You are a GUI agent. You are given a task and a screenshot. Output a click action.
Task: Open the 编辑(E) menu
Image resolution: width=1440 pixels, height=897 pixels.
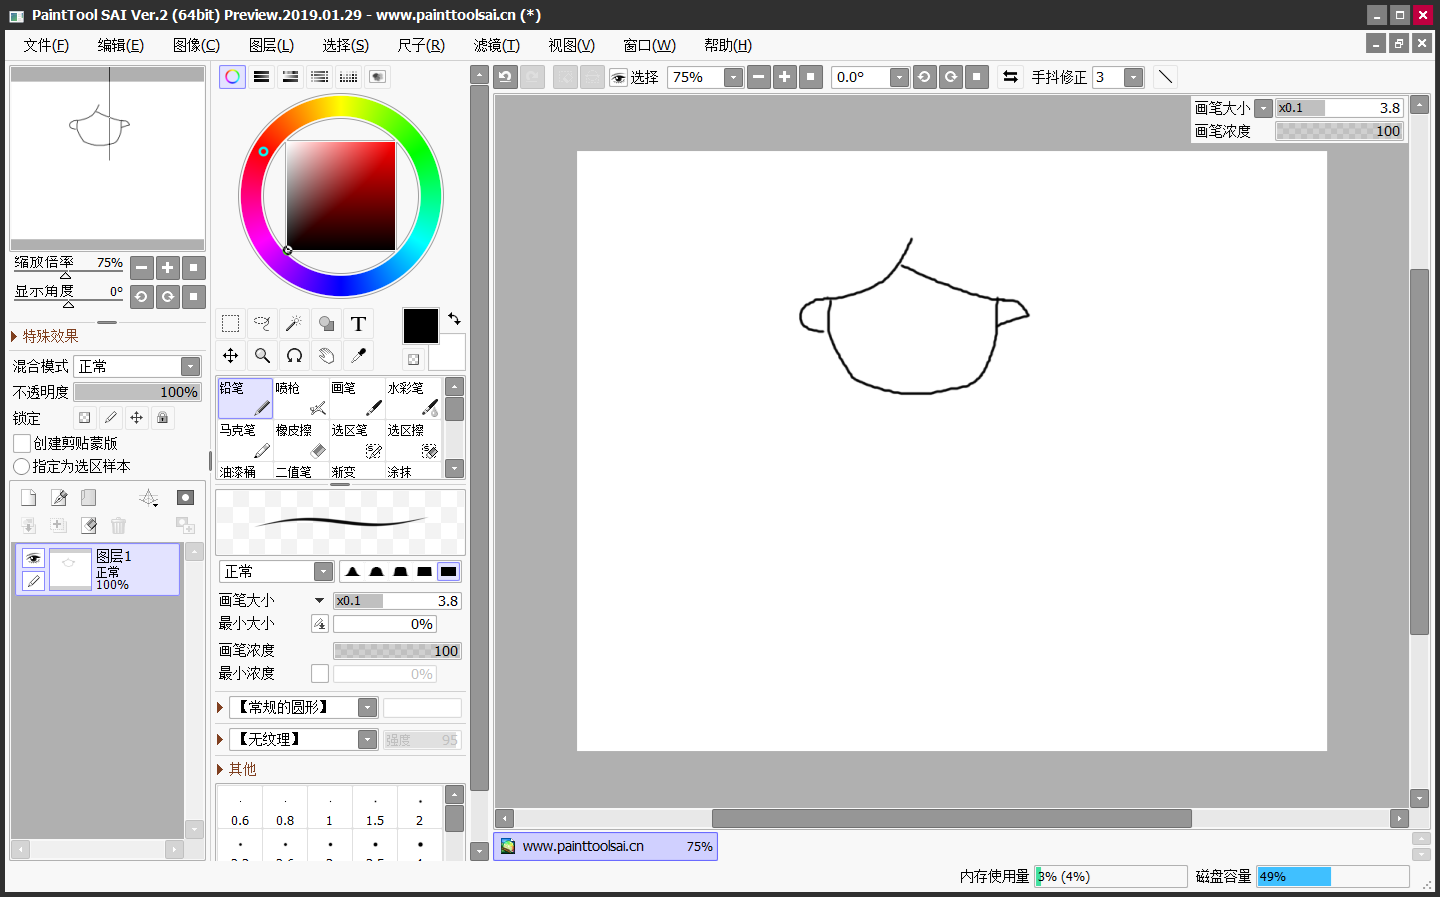click(x=121, y=45)
